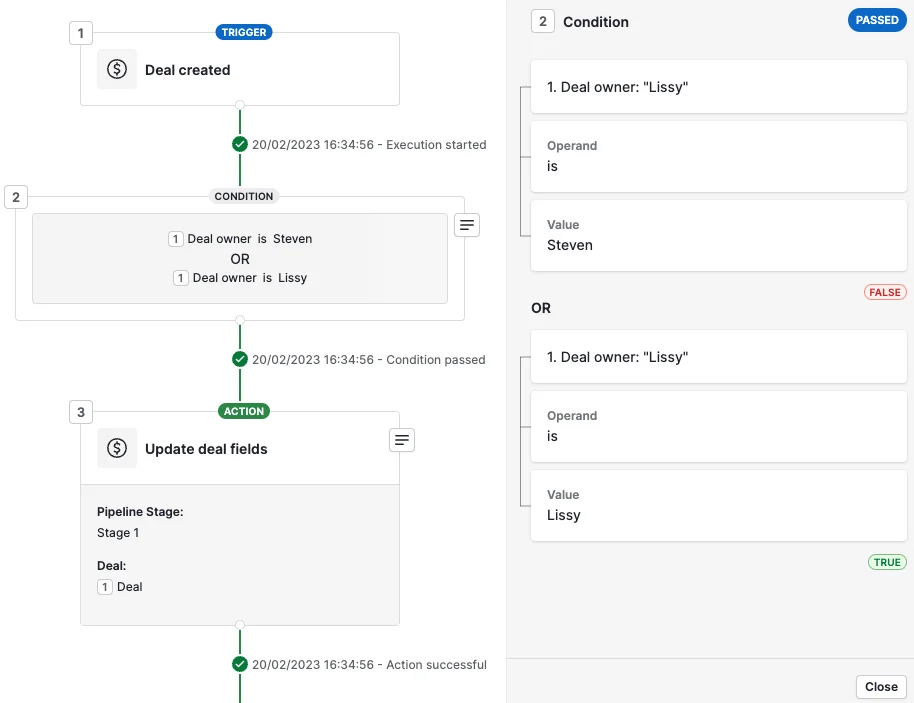Open details icon beside the condition block
Screen dimensions: 914x703
coord(467,225)
